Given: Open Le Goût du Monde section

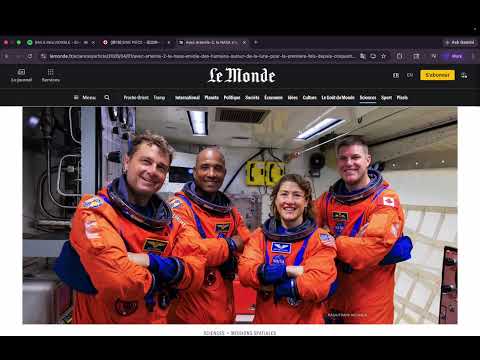Looking at the screenshot, I should (338, 98).
